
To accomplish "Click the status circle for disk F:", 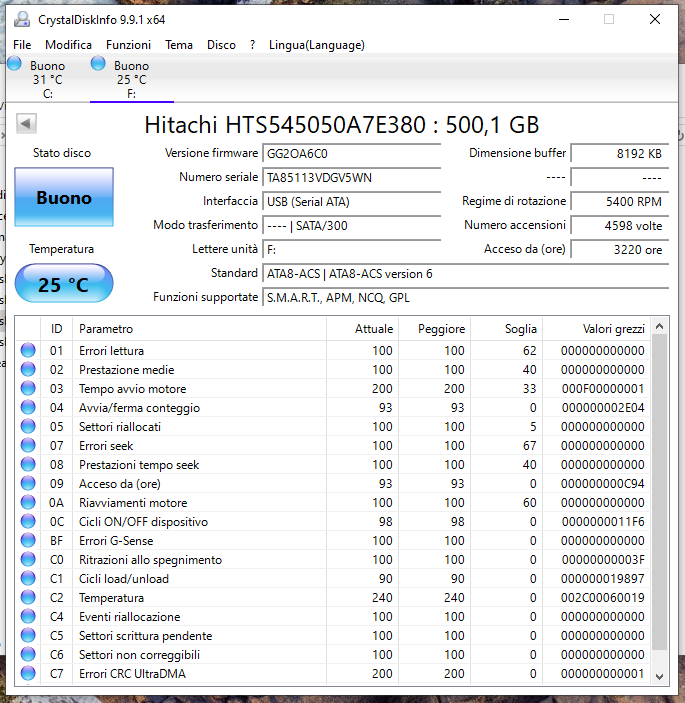I will tap(98, 64).
